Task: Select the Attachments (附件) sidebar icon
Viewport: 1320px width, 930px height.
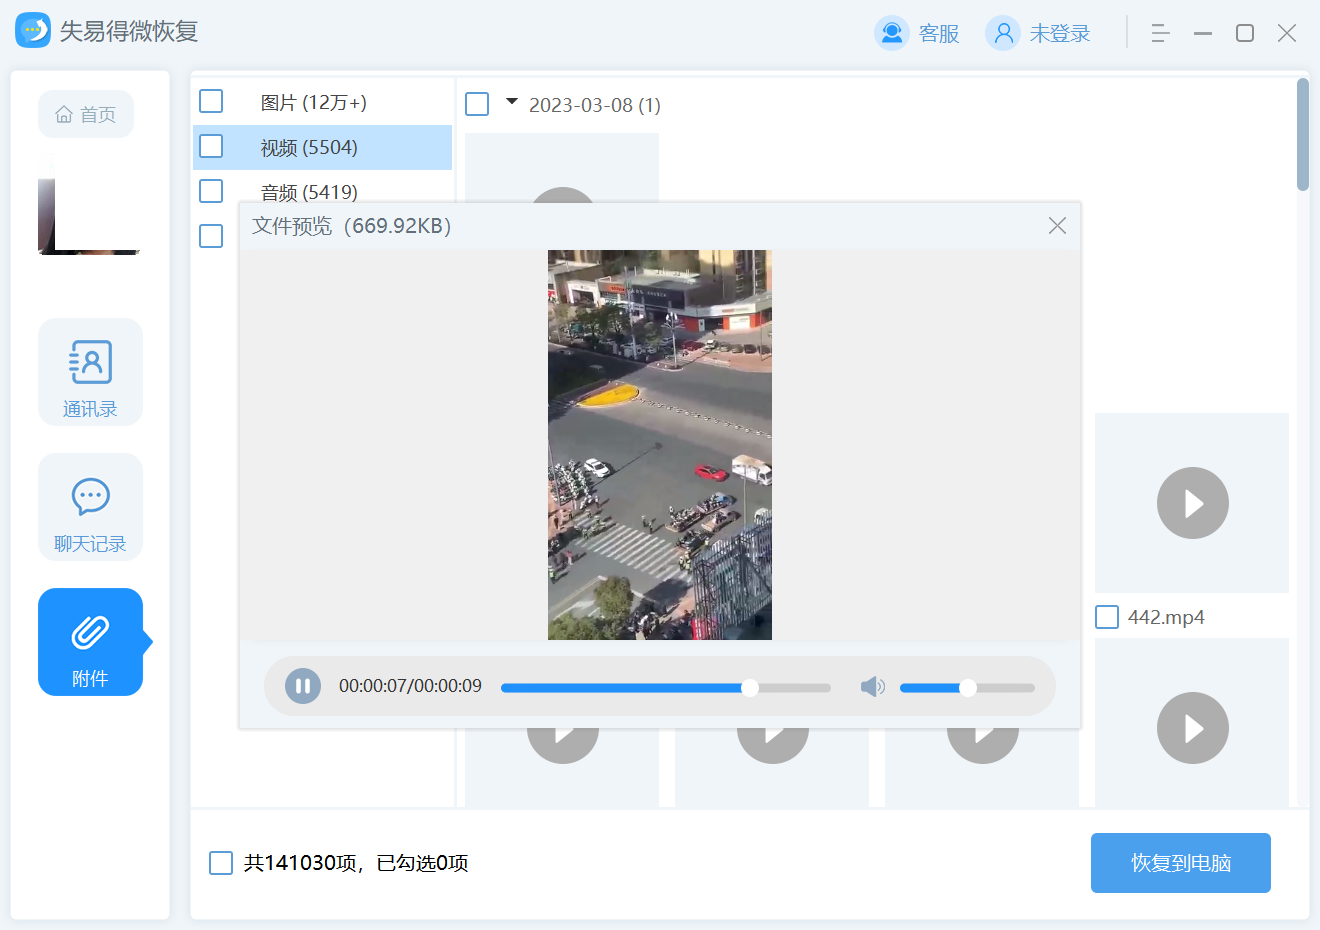Action: (x=90, y=642)
